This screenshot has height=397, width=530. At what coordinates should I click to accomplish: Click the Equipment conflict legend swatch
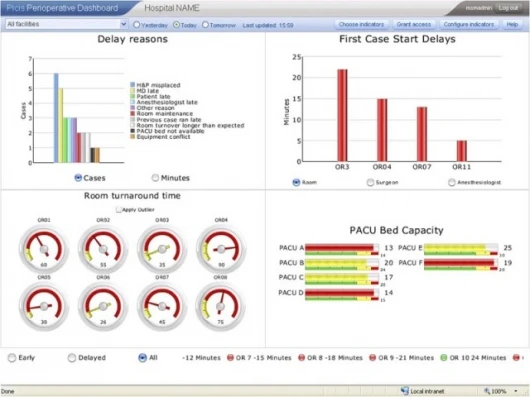(132, 137)
